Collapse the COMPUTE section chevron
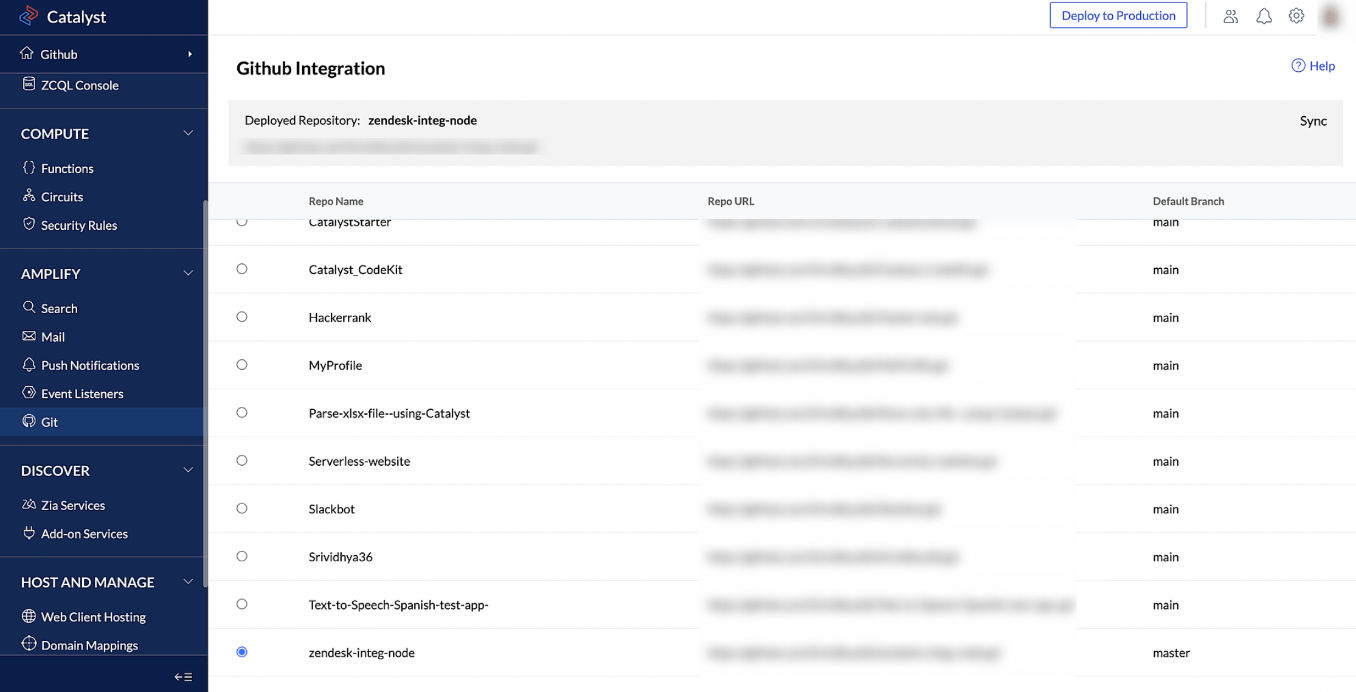 pyautogui.click(x=188, y=133)
